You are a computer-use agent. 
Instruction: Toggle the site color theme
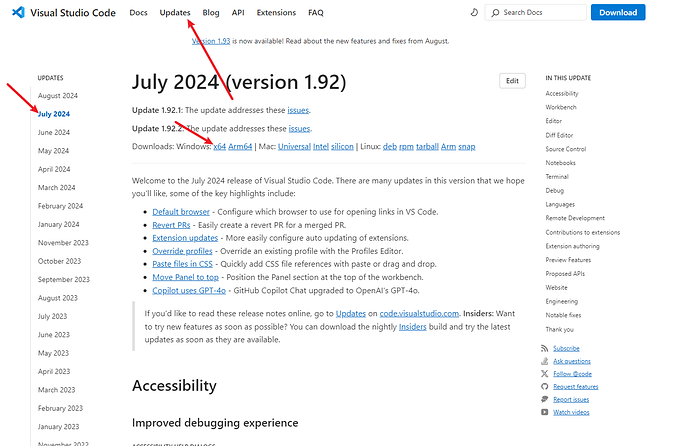coord(474,13)
